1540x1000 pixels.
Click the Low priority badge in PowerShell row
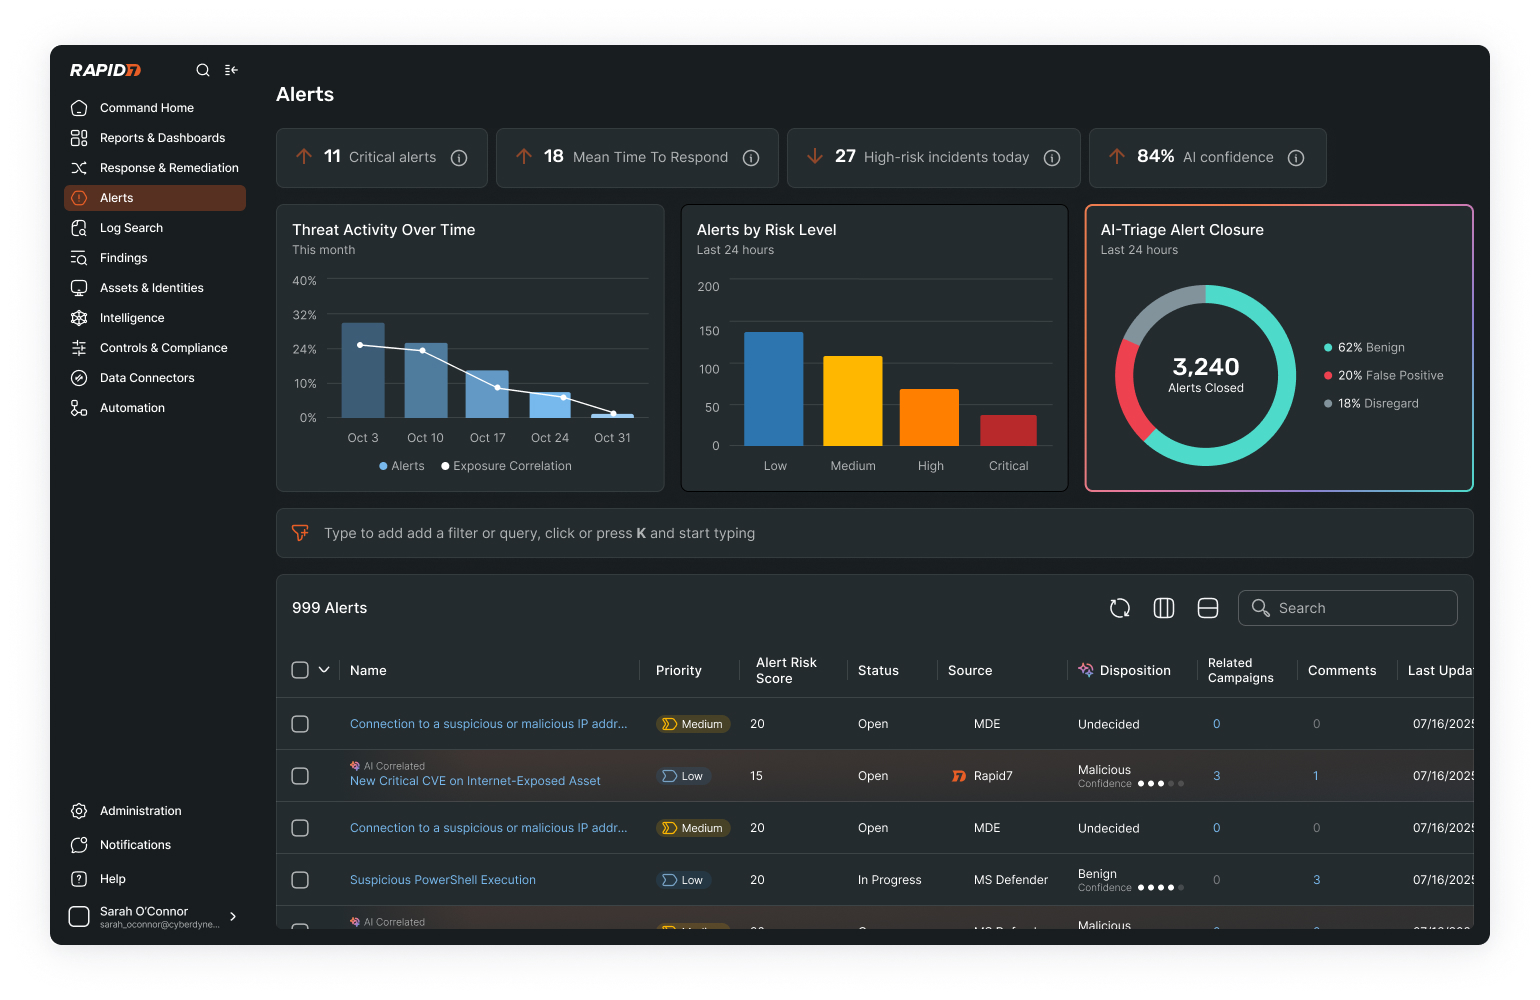[x=684, y=880]
